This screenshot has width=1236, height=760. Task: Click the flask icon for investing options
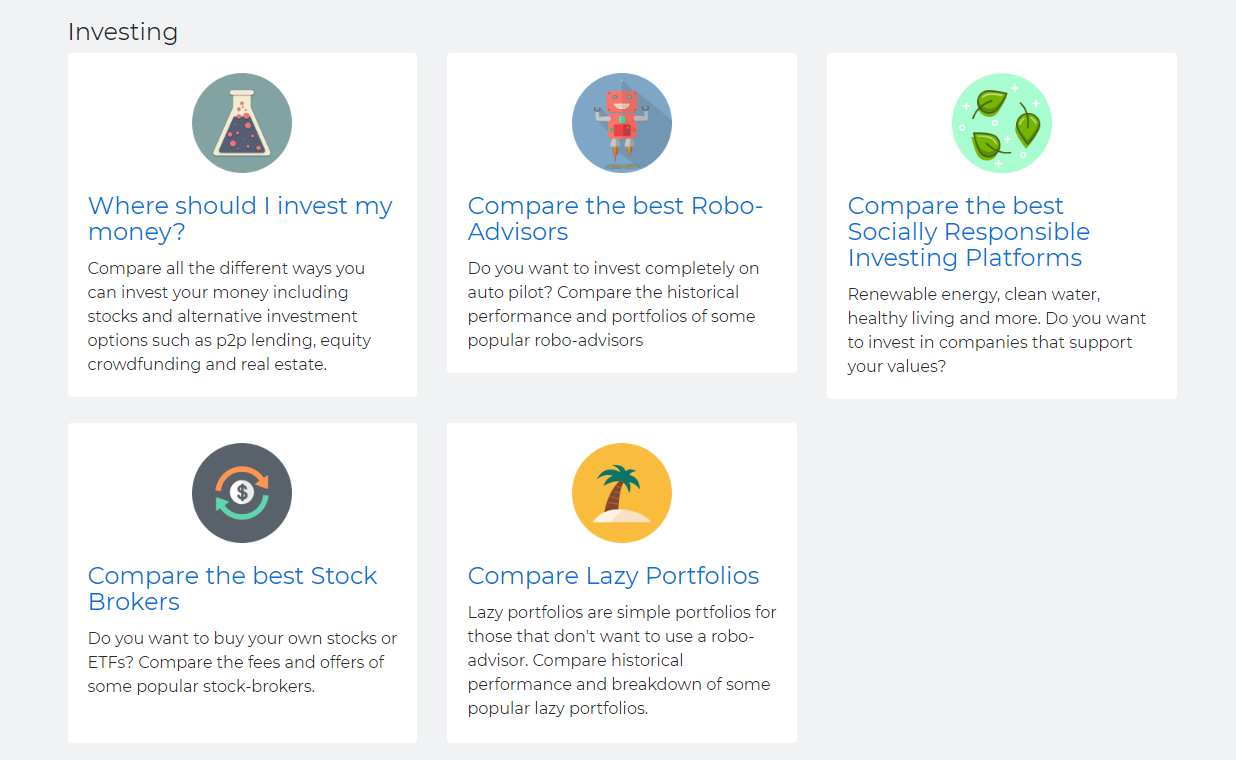pos(242,123)
